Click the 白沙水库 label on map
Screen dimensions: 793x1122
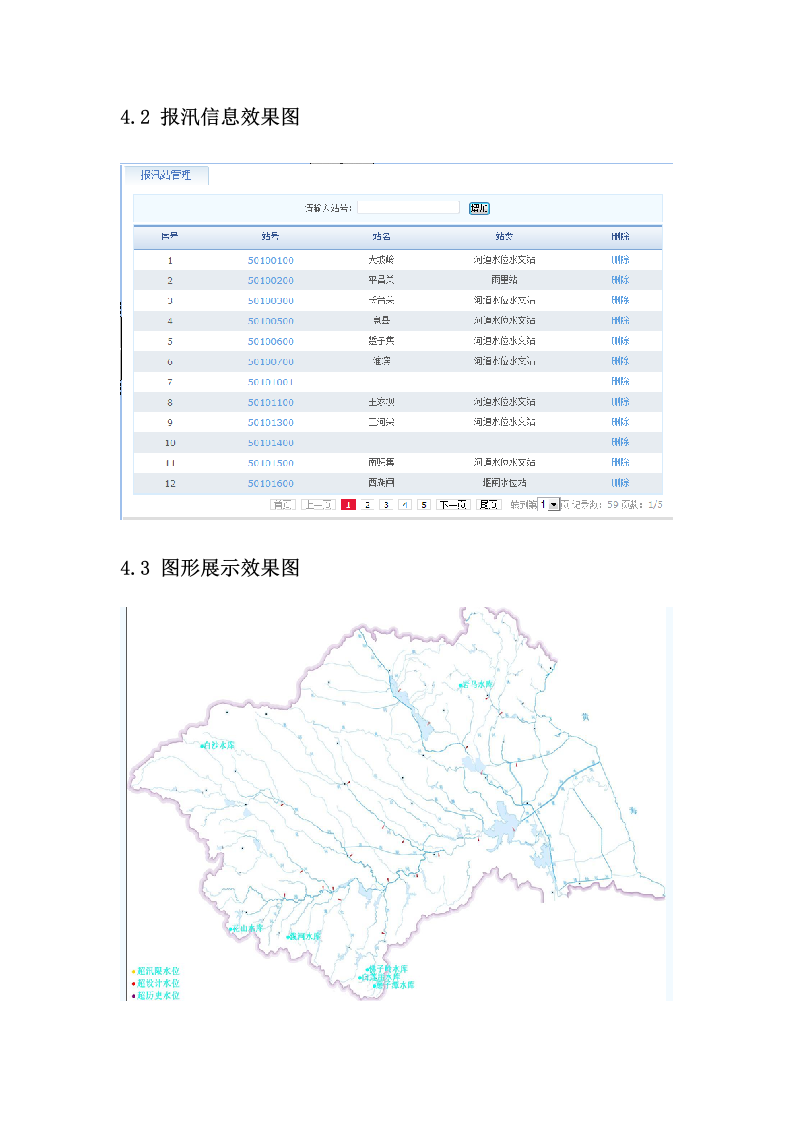218,745
